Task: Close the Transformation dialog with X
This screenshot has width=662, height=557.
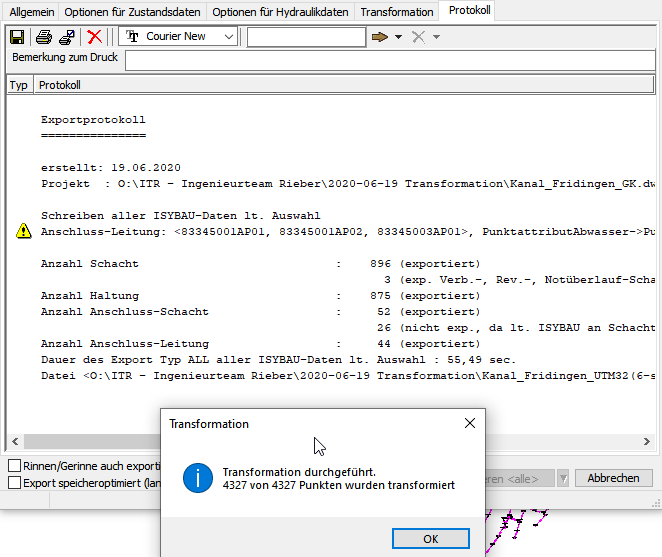Action: [470, 423]
